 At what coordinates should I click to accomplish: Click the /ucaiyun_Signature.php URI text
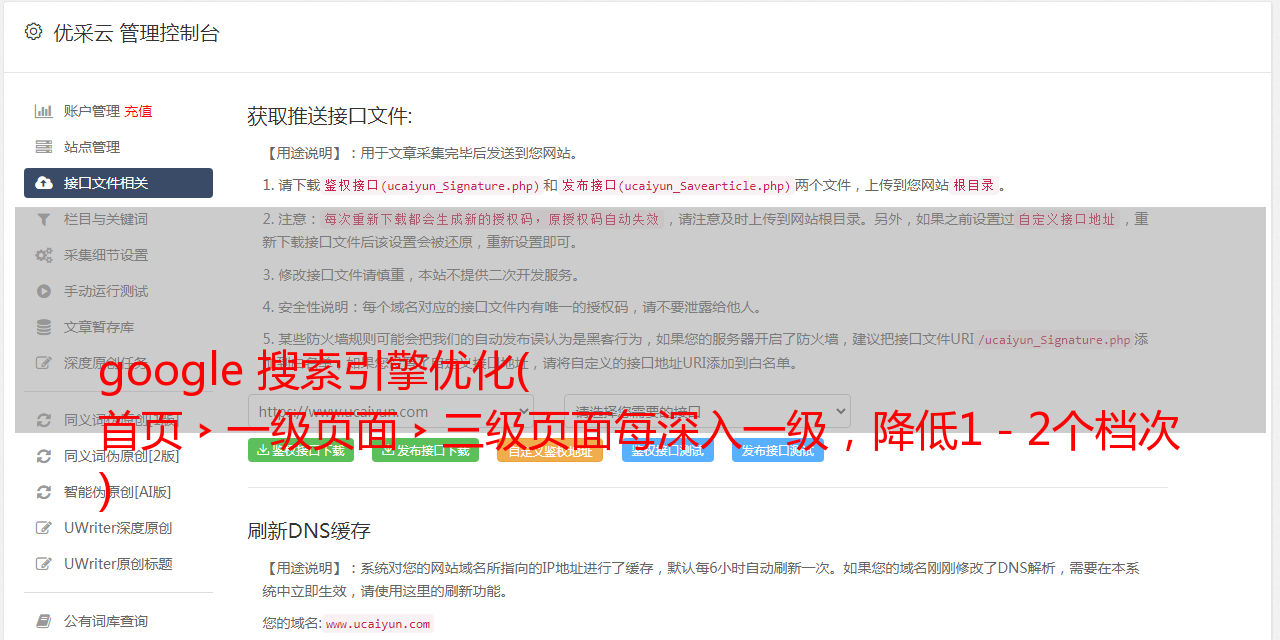[1054, 340]
